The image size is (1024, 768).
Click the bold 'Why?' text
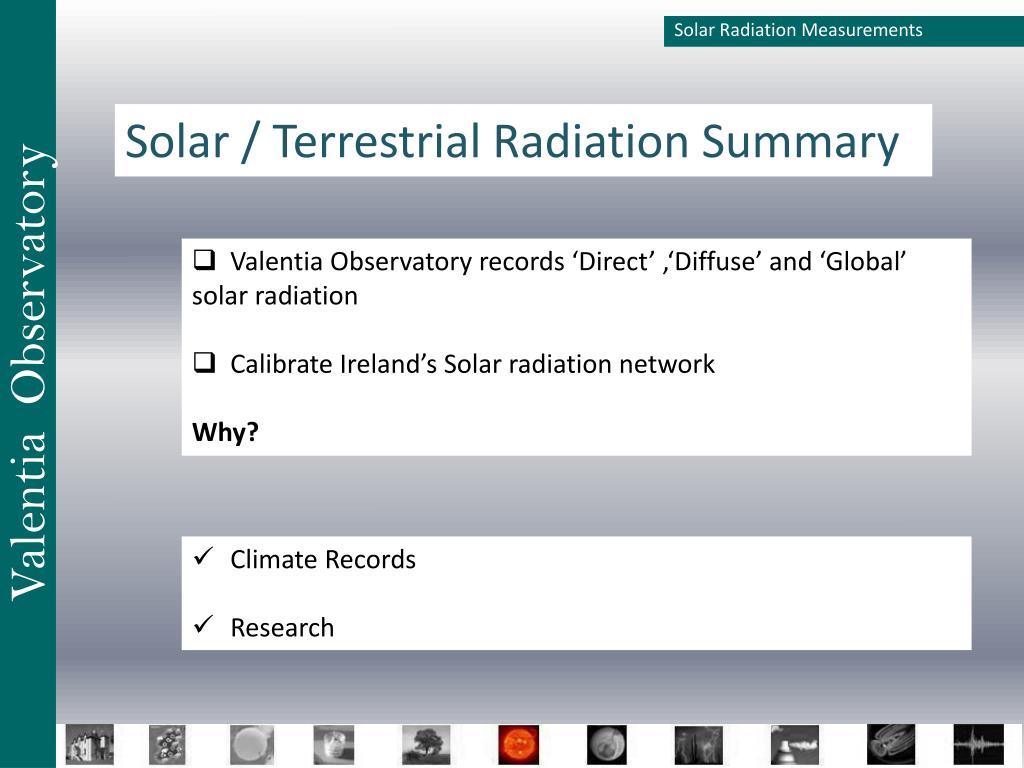pos(225,432)
